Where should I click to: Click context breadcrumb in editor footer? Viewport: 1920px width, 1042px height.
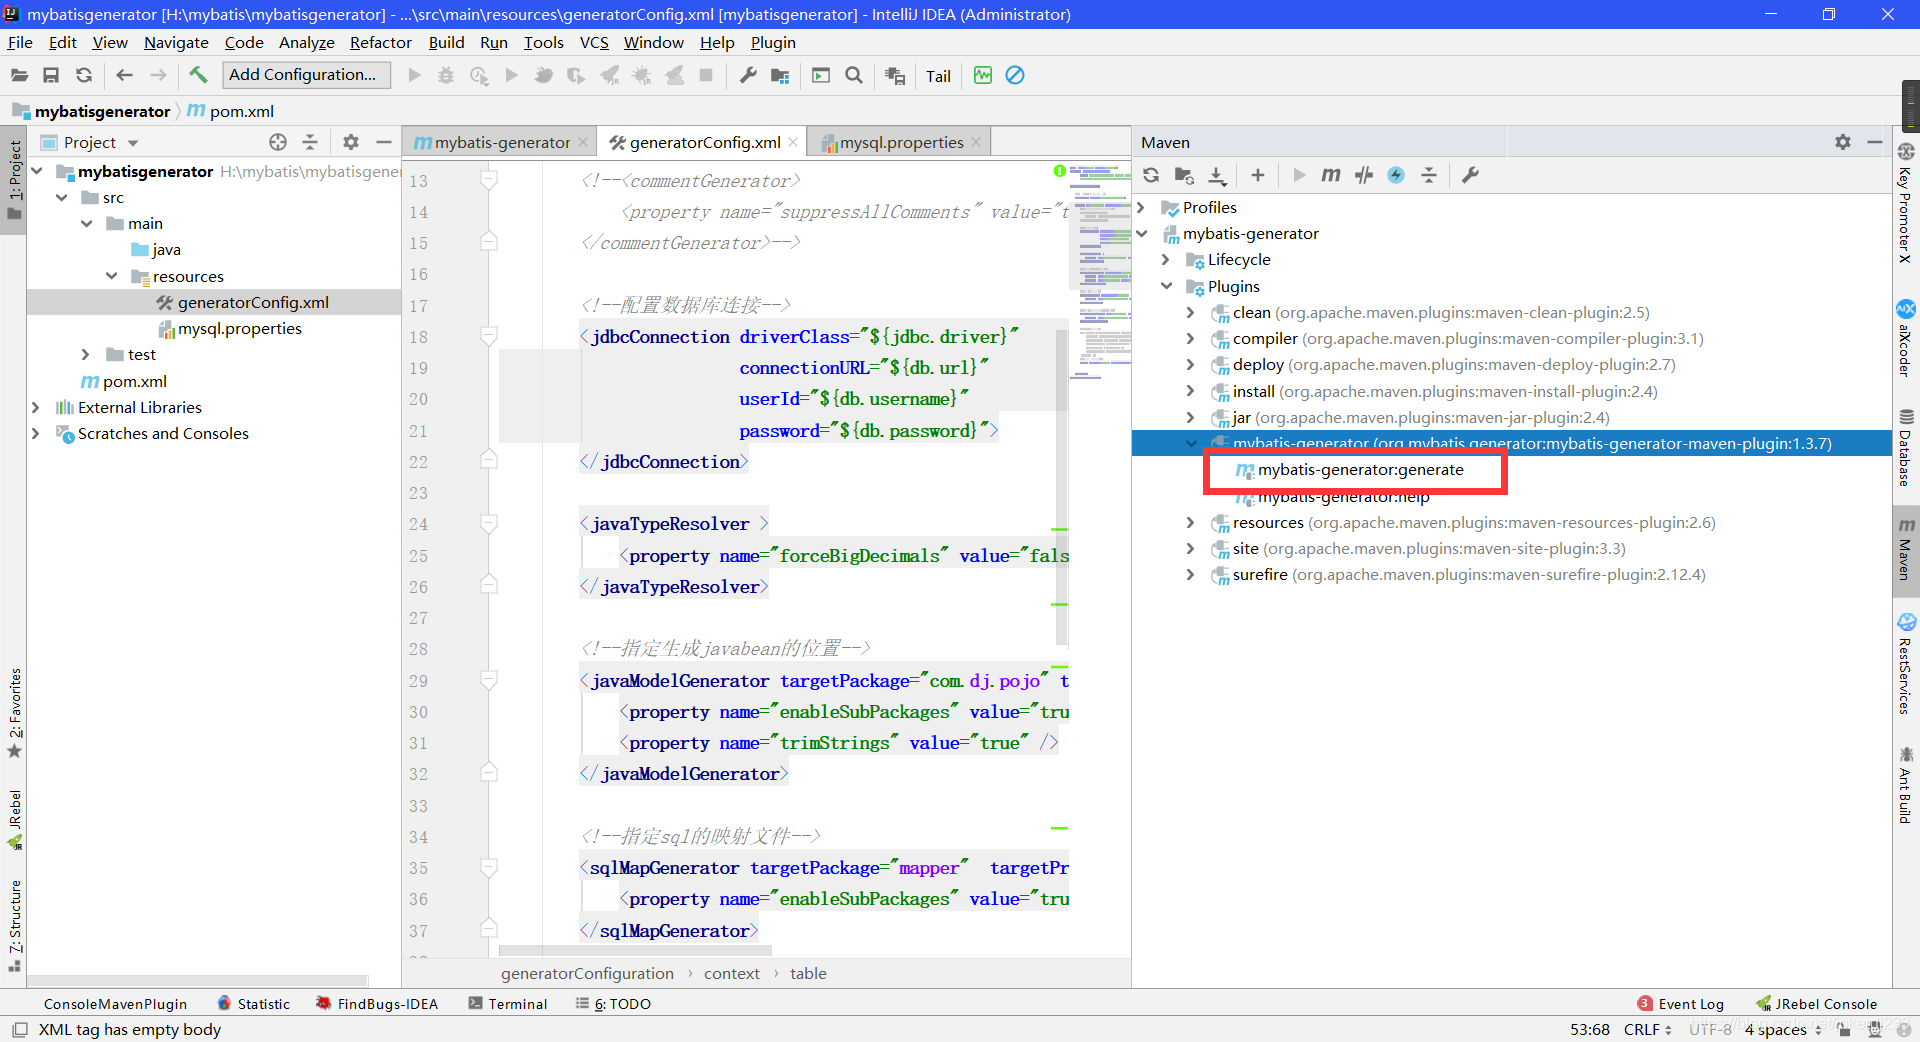coord(731,973)
